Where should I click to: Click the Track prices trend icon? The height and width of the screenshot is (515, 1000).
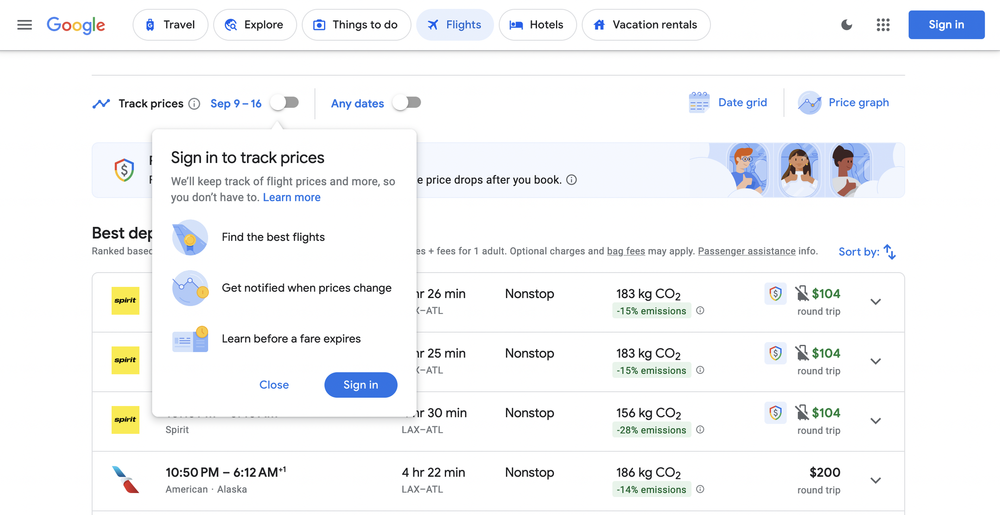point(101,103)
